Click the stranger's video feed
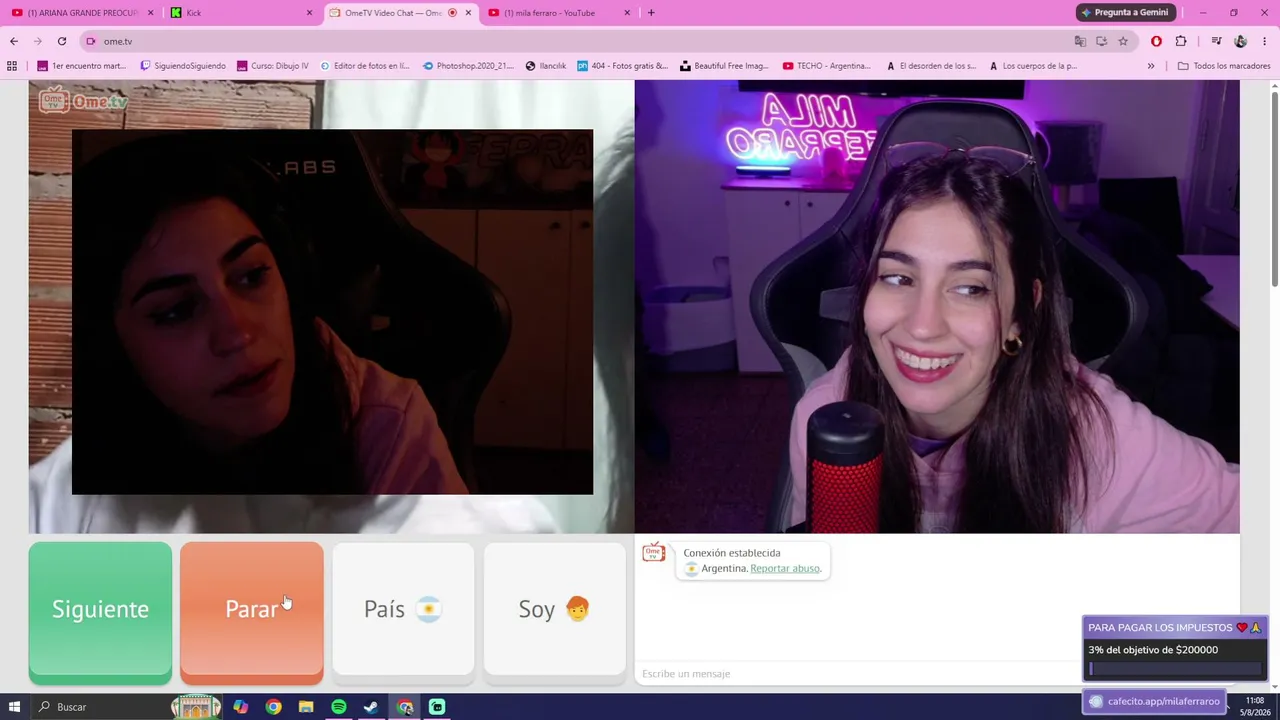The height and width of the screenshot is (720, 1280). click(332, 306)
